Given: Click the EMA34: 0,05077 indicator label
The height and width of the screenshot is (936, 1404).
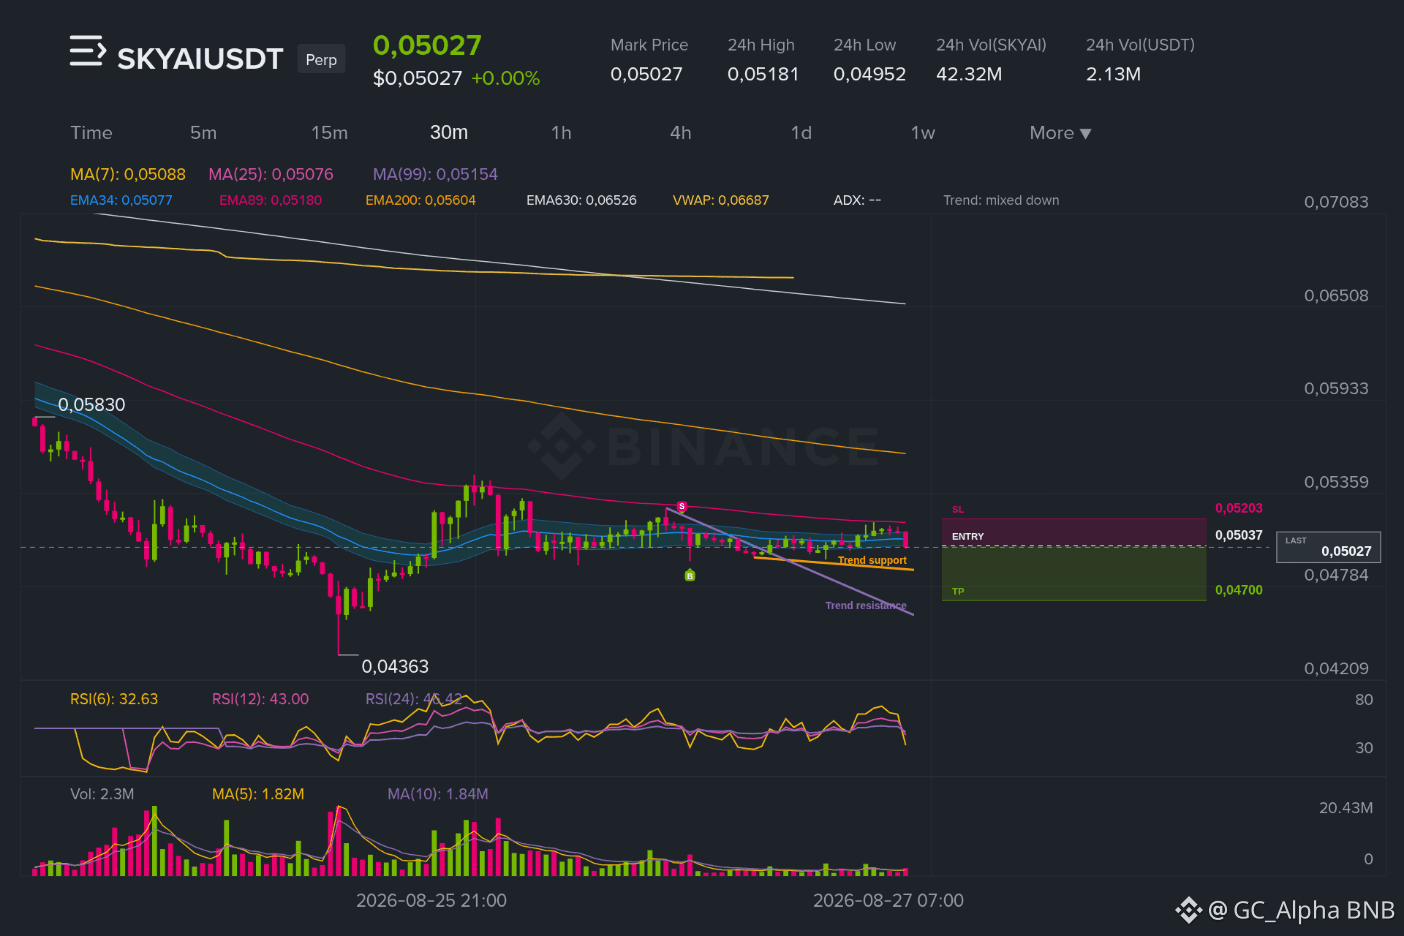Looking at the screenshot, I should tap(121, 200).
